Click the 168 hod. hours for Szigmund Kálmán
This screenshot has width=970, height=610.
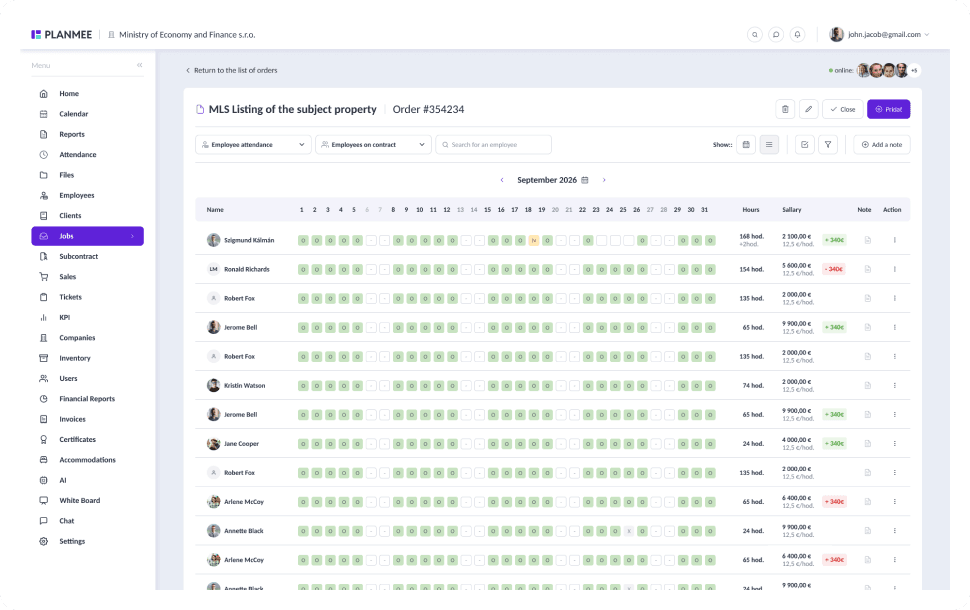[x=752, y=236]
